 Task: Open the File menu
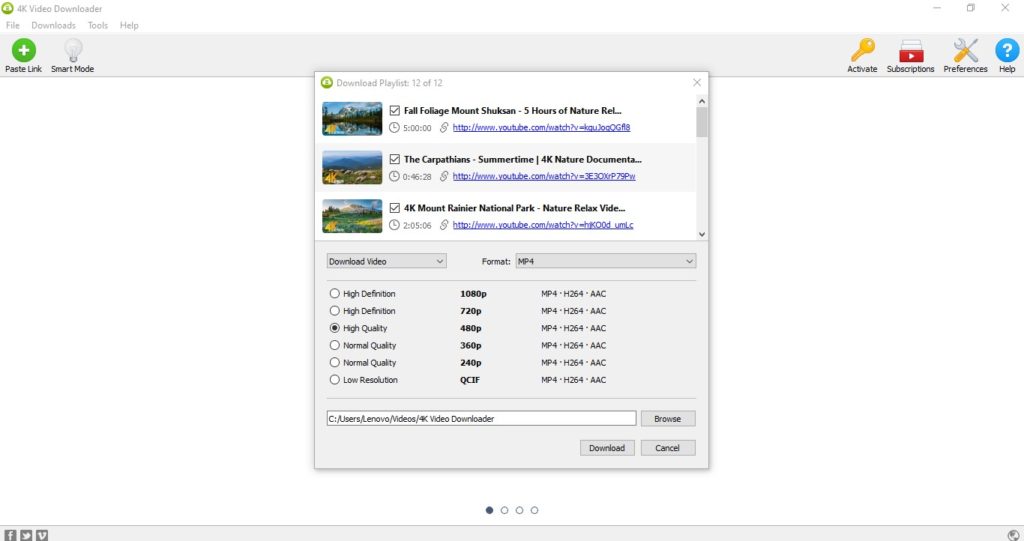pos(13,25)
